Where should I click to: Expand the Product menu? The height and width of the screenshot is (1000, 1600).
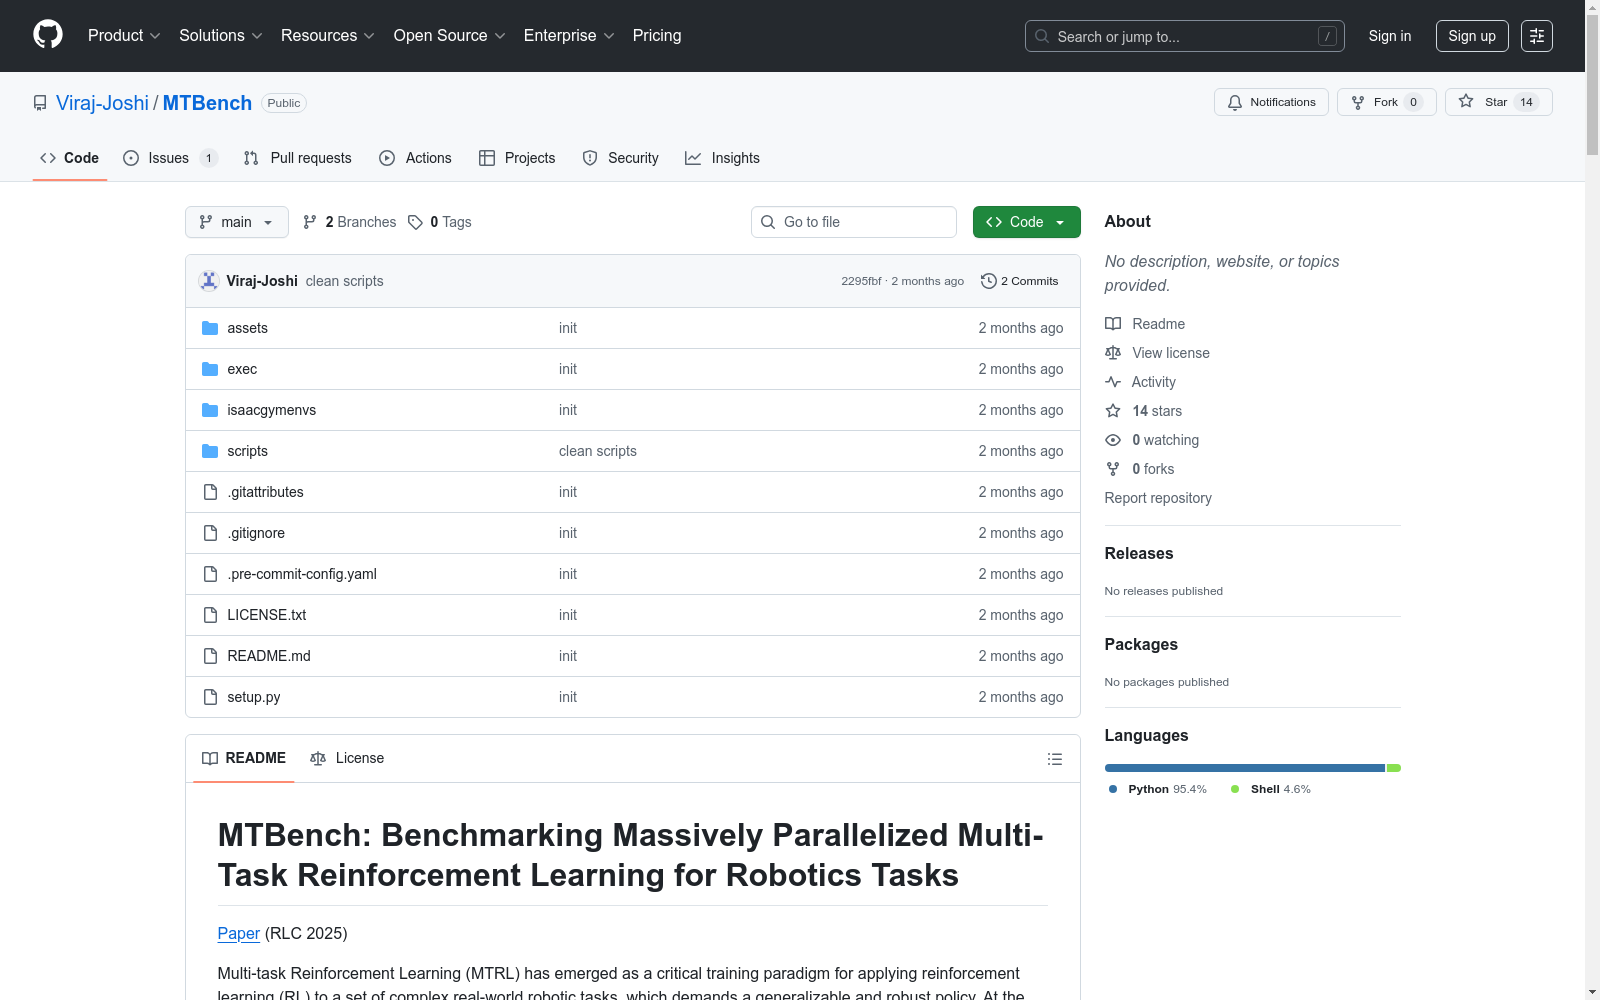click(x=124, y=36)
